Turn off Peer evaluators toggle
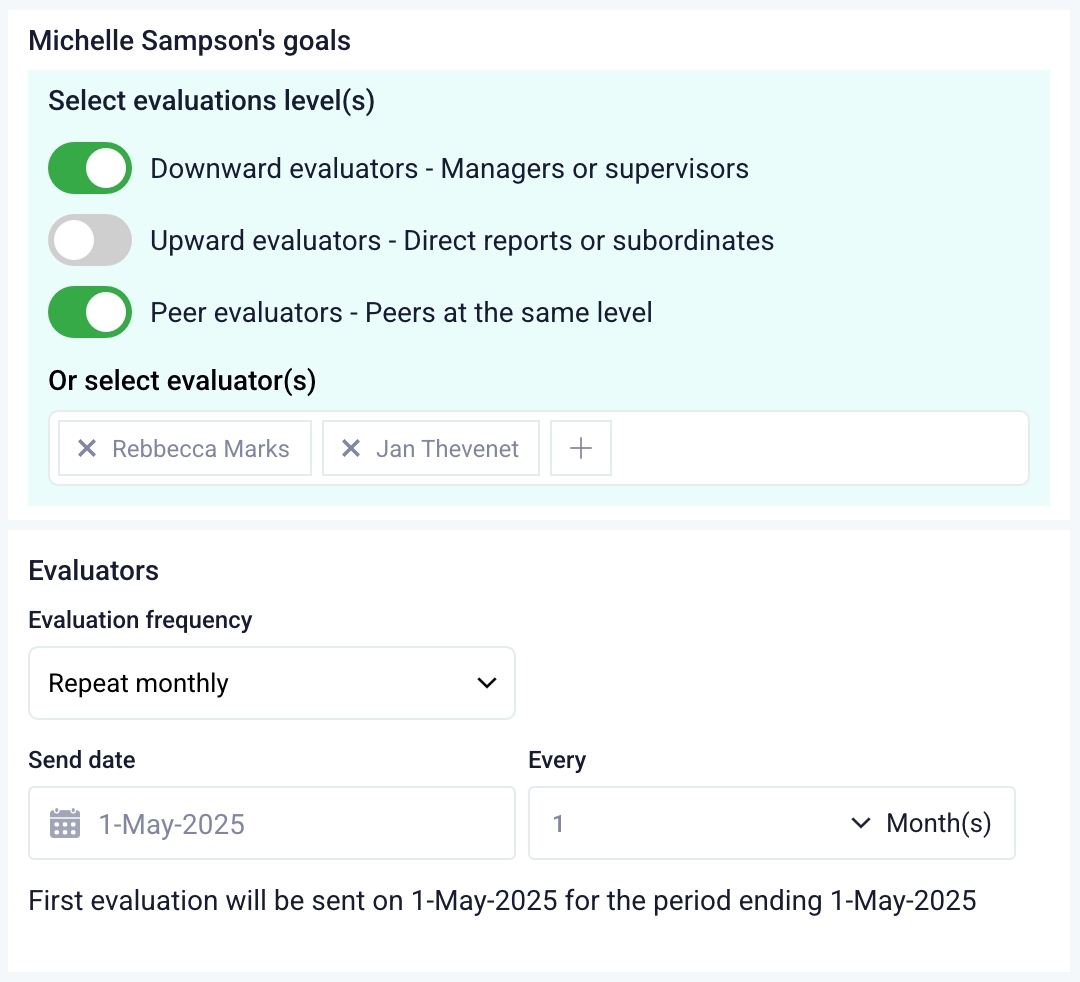Image resolution: width=1080 pixels, height=982 pixels. 89,312
